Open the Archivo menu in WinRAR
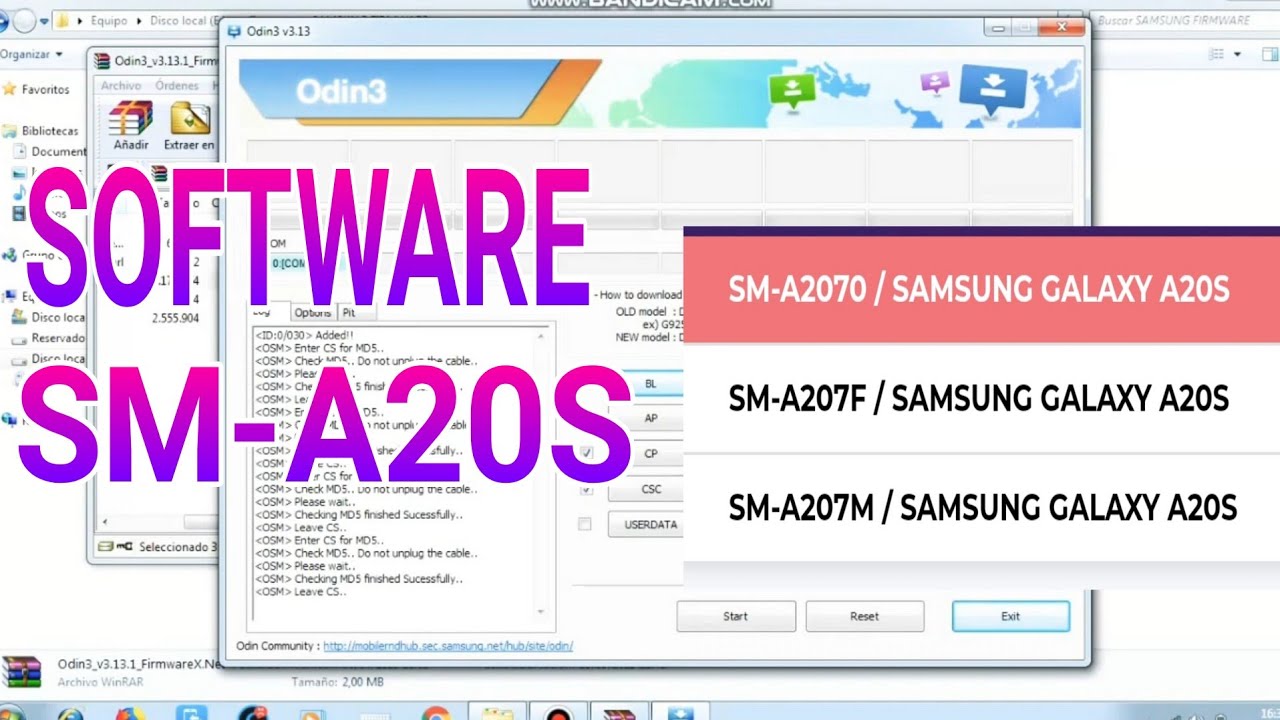The image size is (1280, 720). point(120,86)
